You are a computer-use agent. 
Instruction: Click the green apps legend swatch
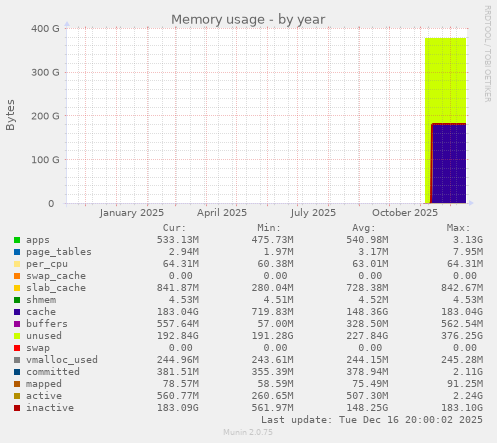click(x=17, y=240)
